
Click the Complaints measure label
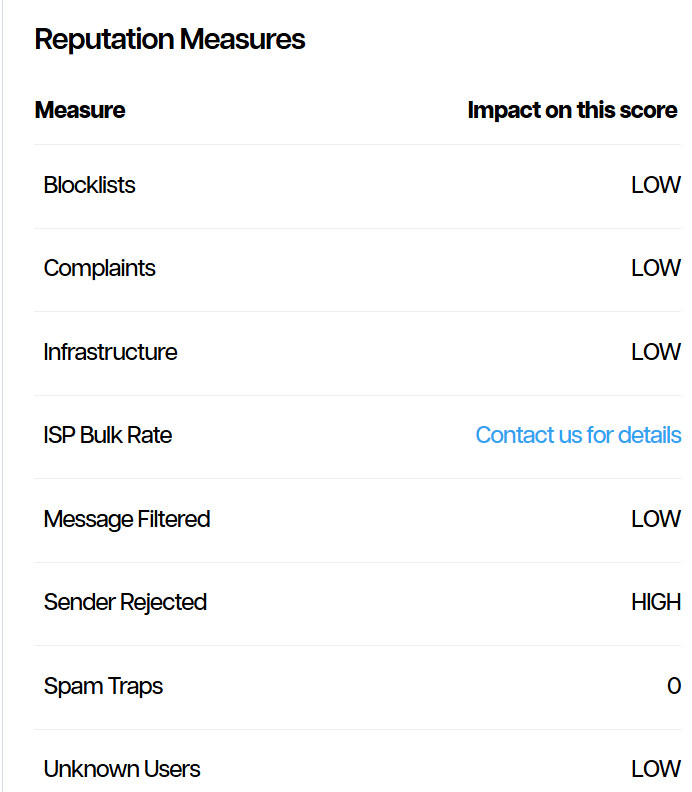click(x=99, y=268)
